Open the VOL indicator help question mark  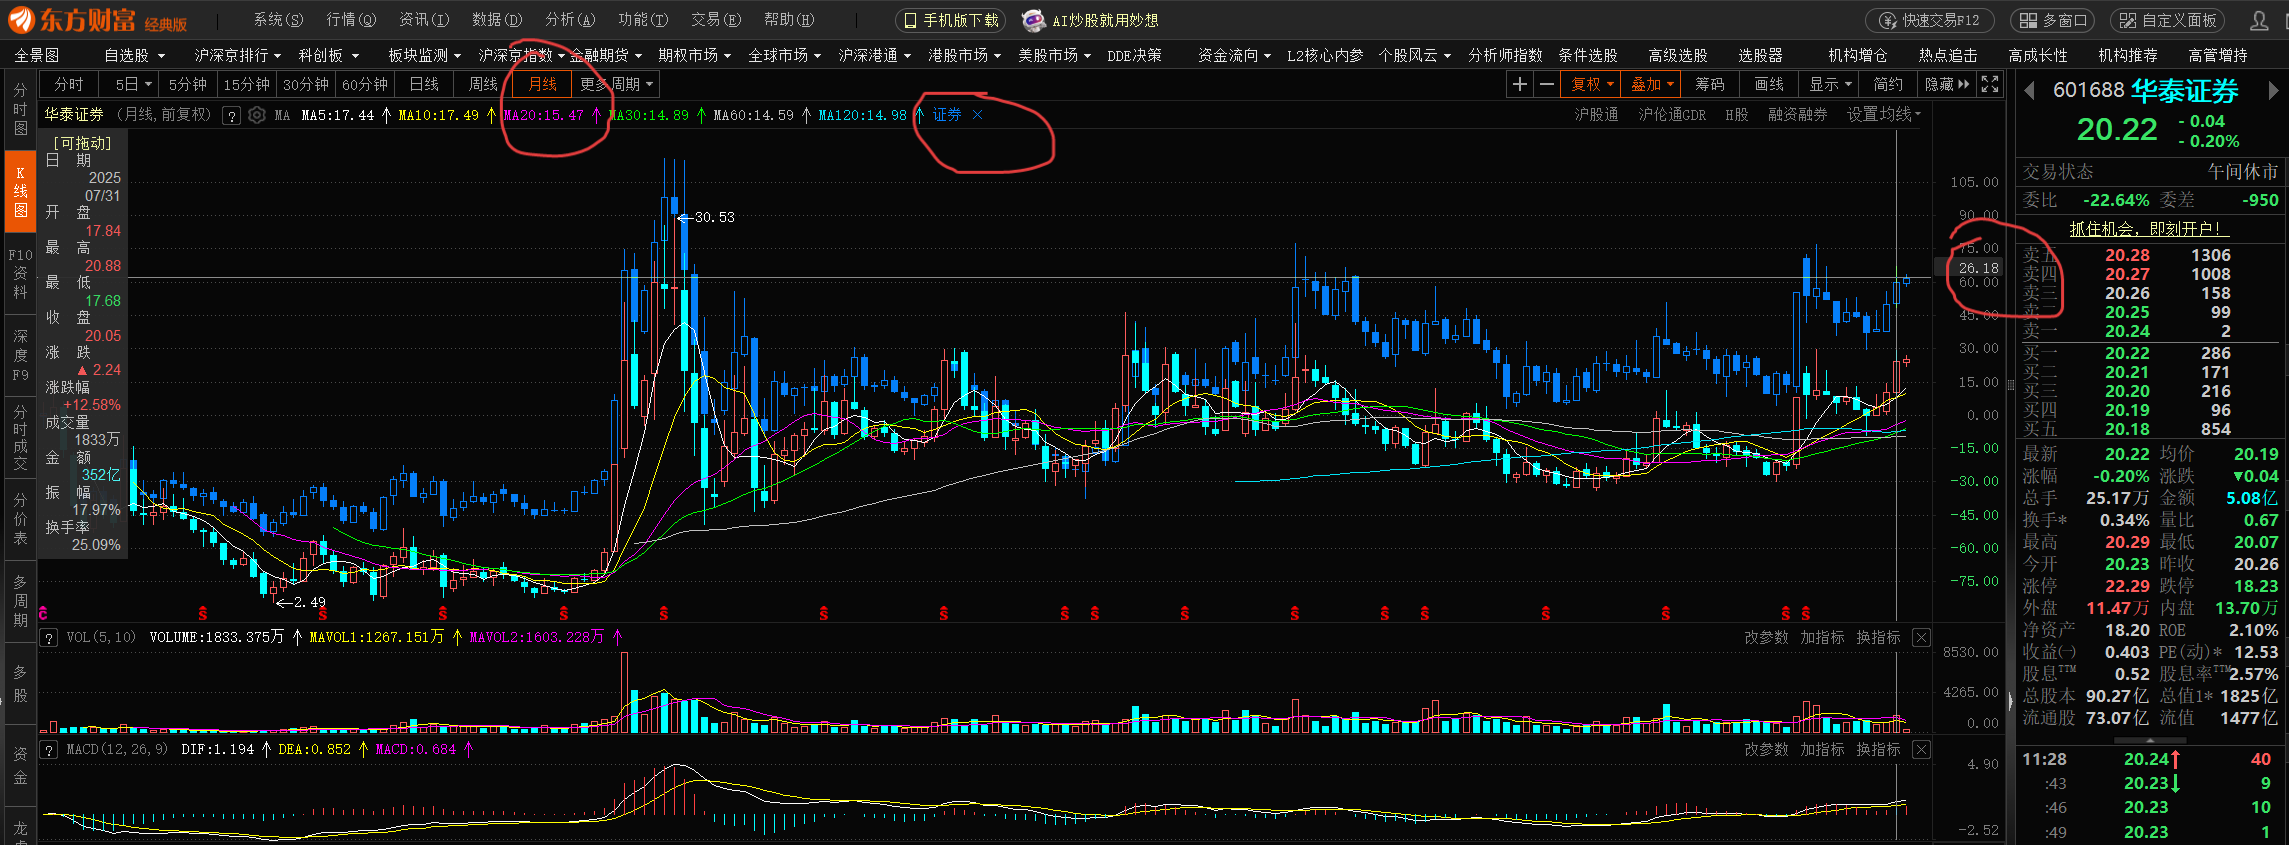tap(48, 637)
